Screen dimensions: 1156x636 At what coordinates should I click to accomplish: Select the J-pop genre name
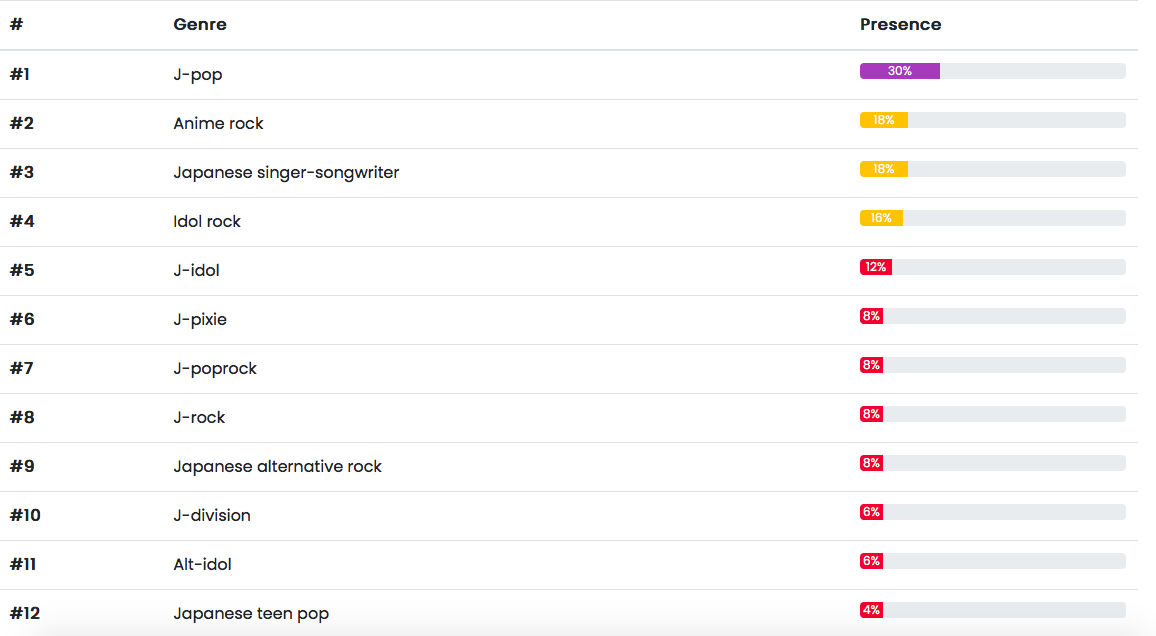tap(198, 74)
